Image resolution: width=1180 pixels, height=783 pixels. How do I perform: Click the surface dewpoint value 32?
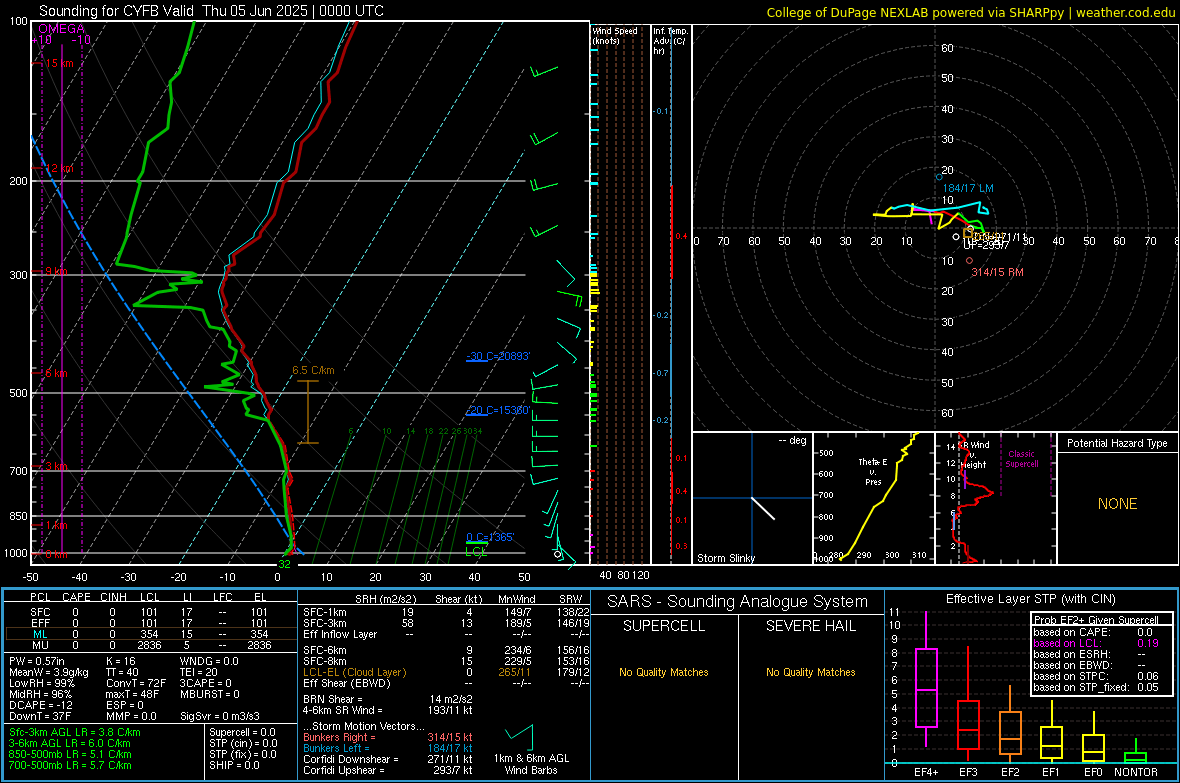click(284, 564)
